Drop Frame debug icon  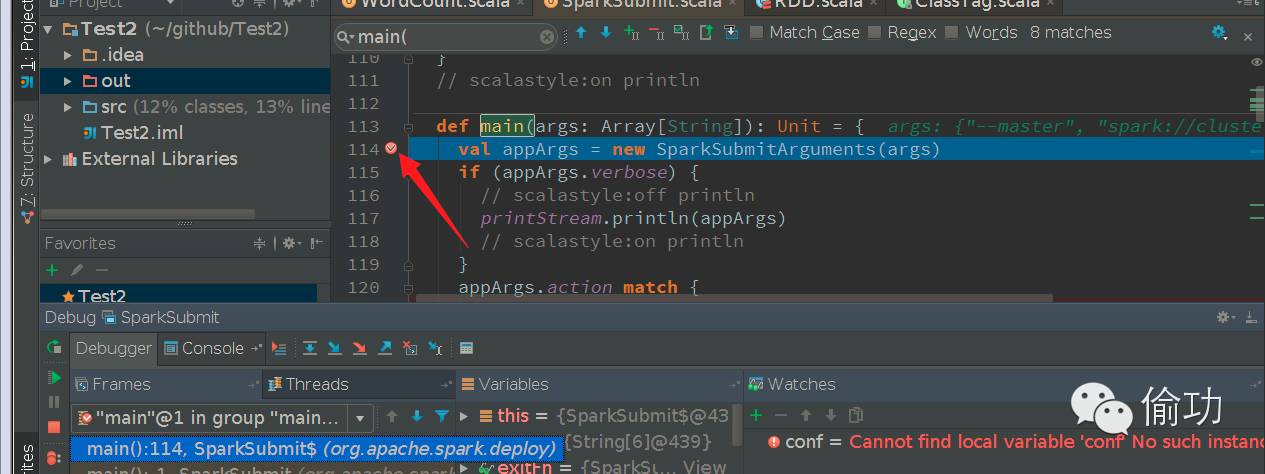coord(410,348)
